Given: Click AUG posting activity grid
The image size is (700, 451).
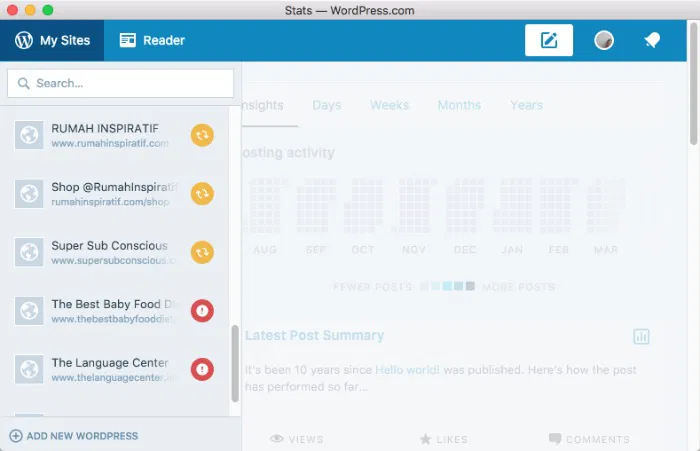Looking at the screenshot, I should (264, 205).
